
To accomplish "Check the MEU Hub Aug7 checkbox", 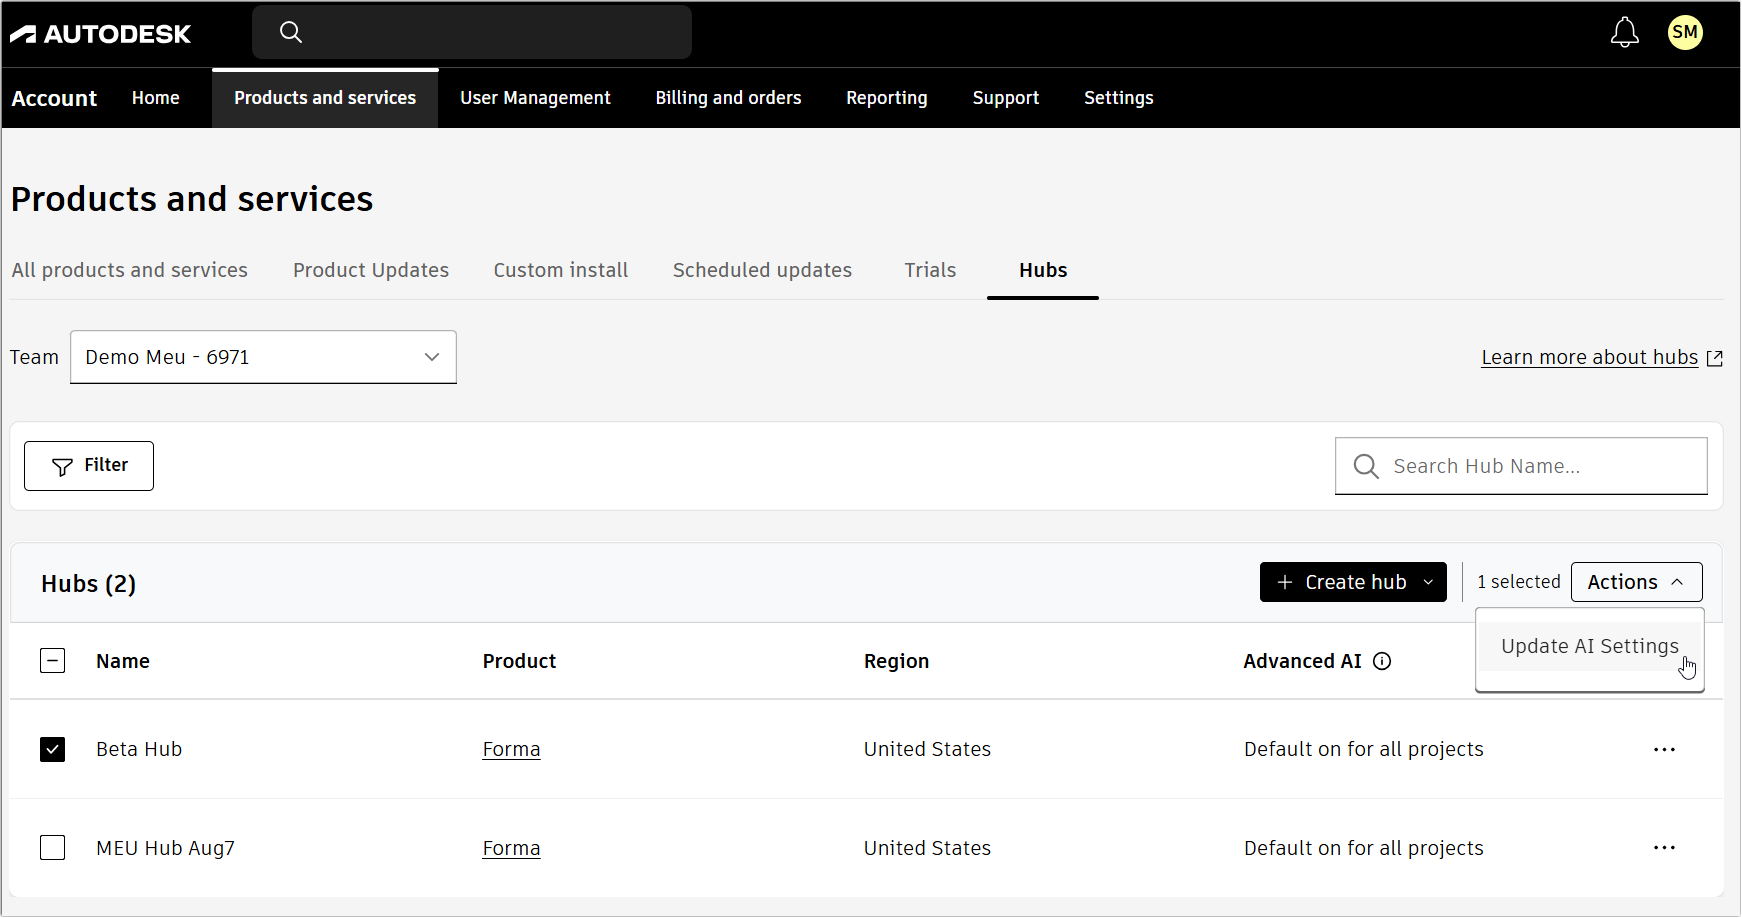I will 53,848.
